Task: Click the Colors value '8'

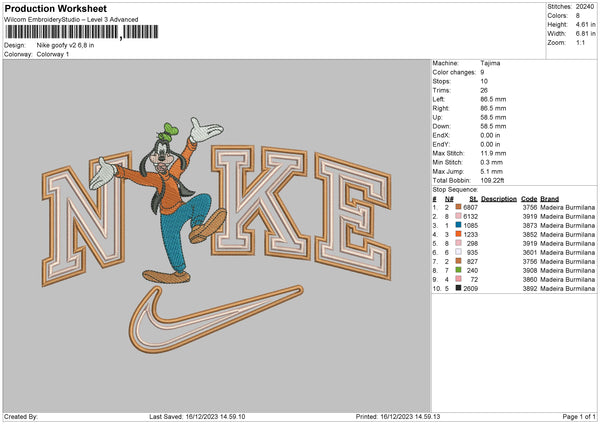Action: pyautogui.click(x=577, y=16)
